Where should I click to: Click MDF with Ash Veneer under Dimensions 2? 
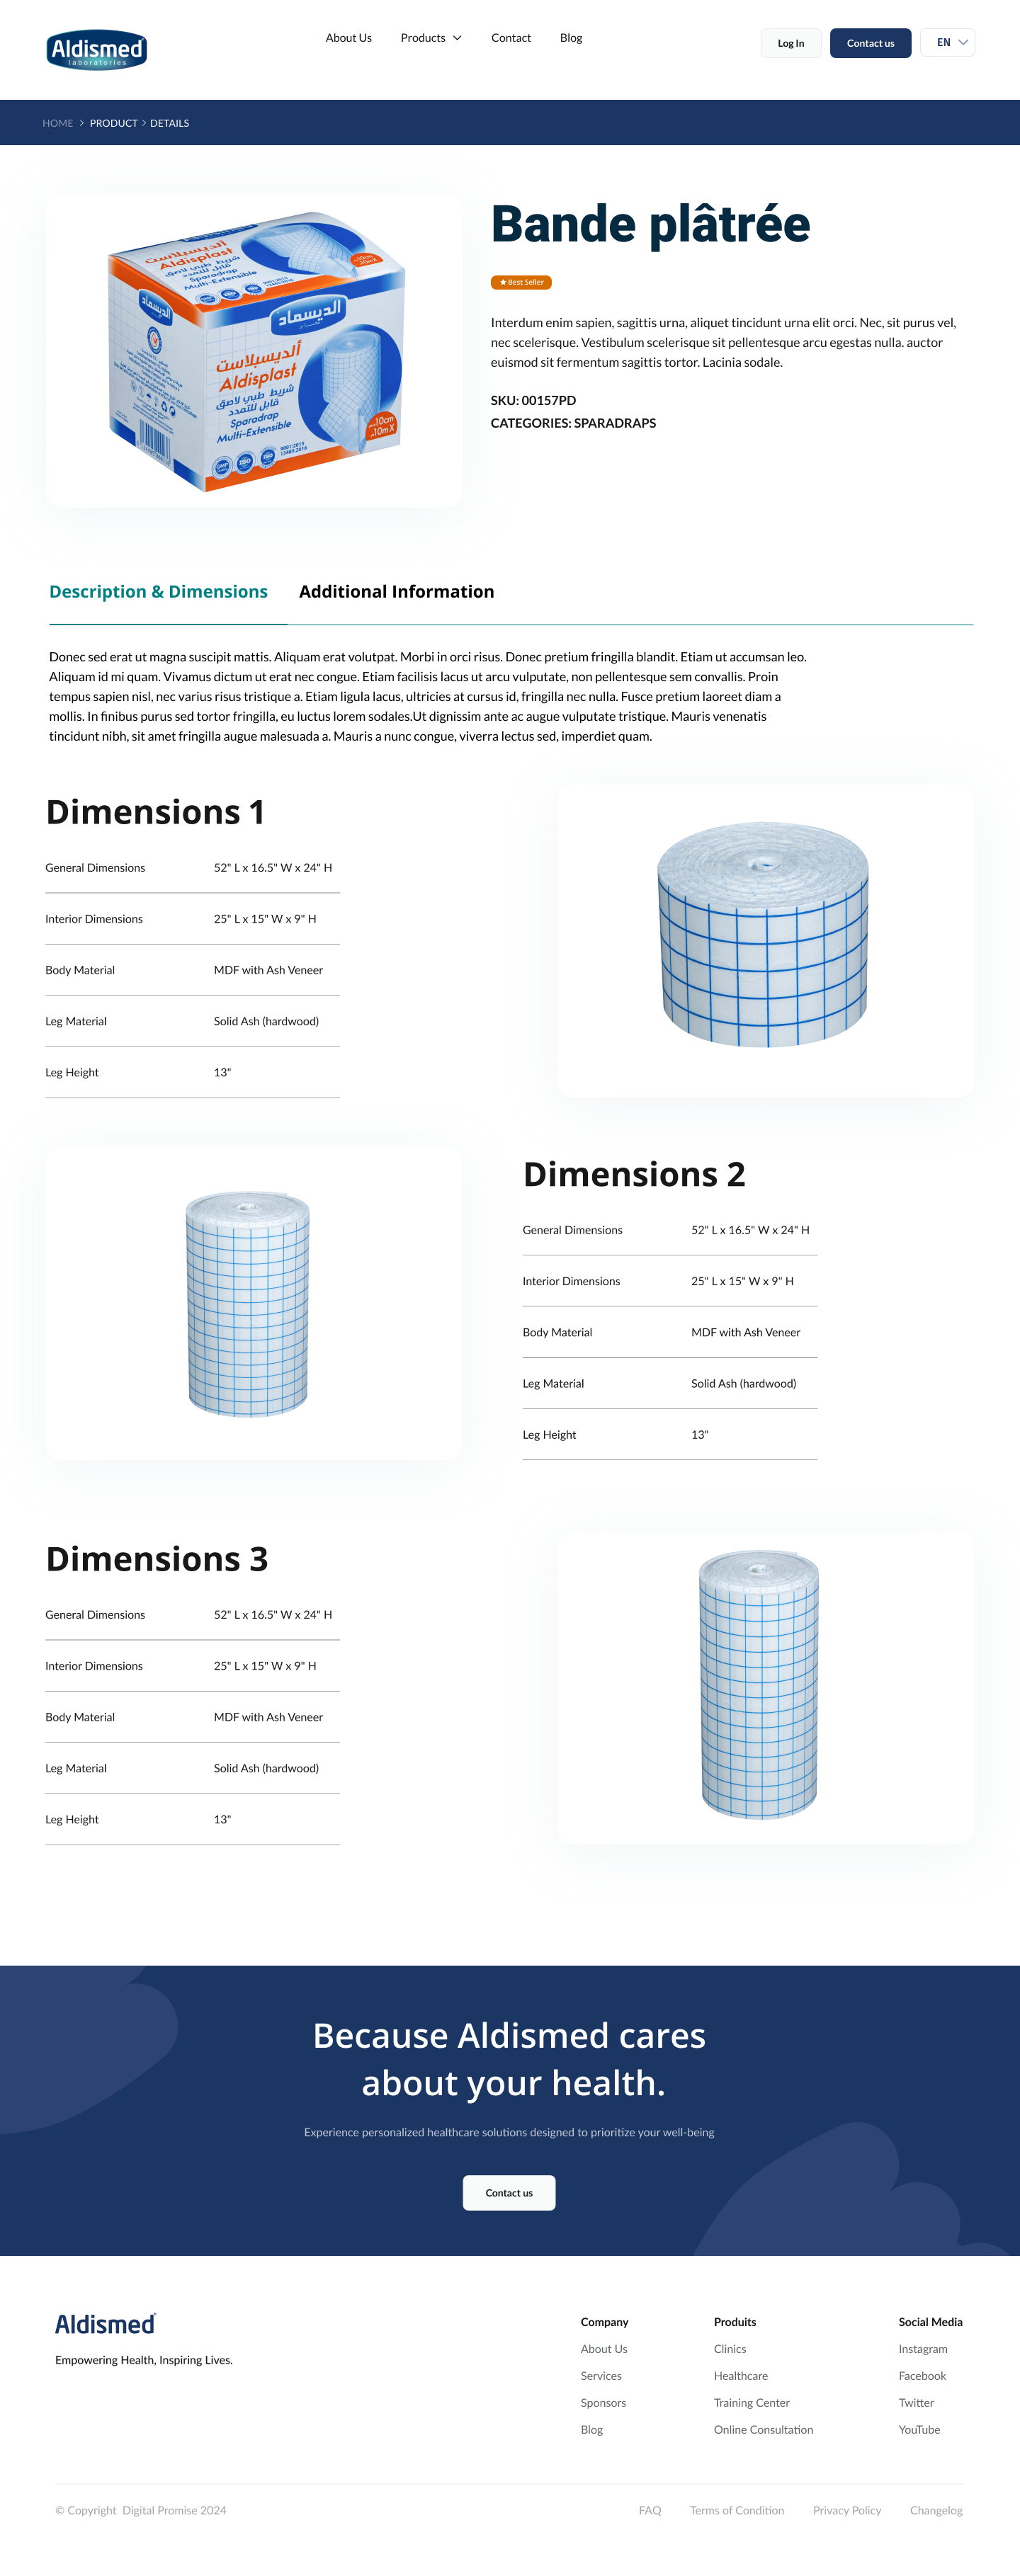click(746, 1332)
